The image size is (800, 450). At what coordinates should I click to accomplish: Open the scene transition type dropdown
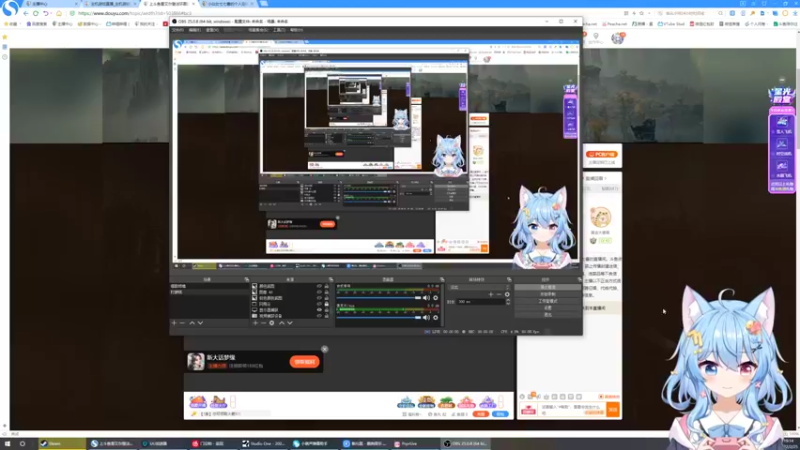(480, 287)
